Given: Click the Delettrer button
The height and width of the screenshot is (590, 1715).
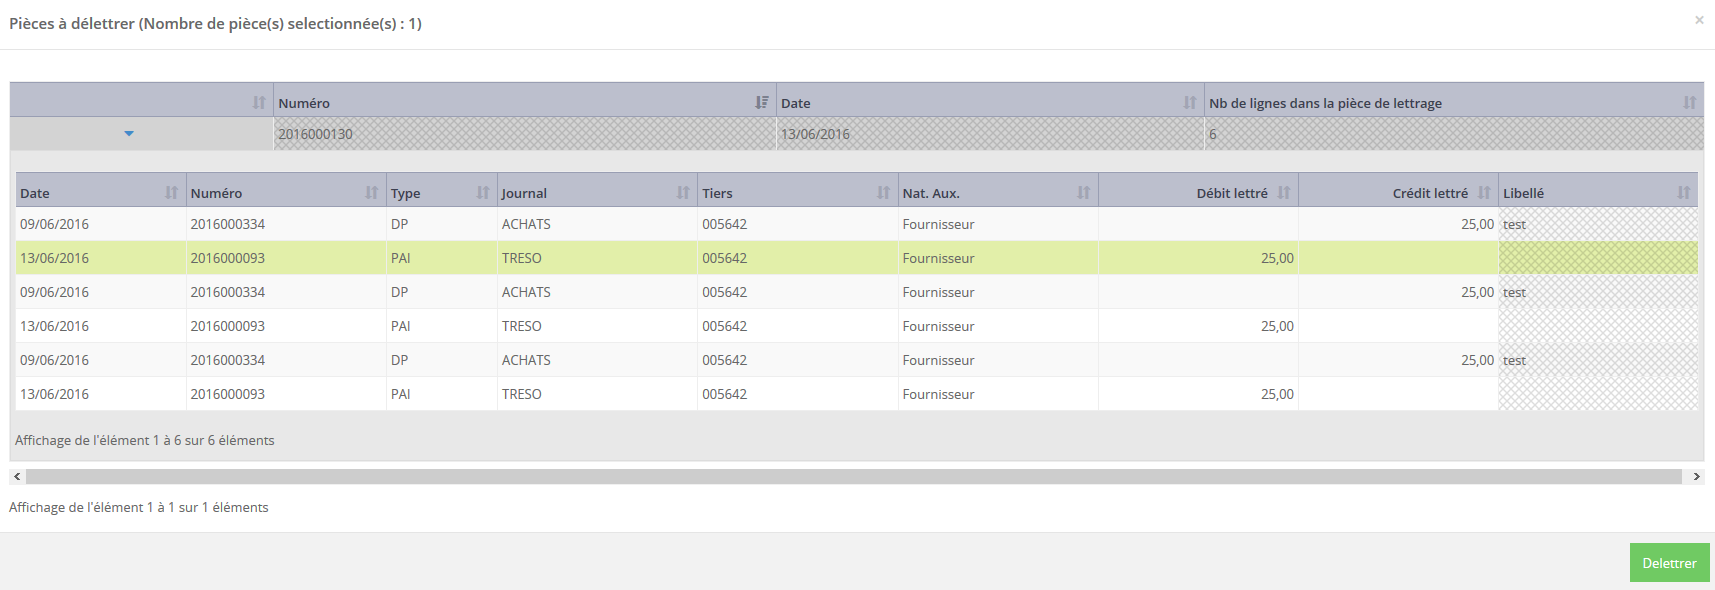Looking at the screenshot, I should click(x=1669, y=563).
